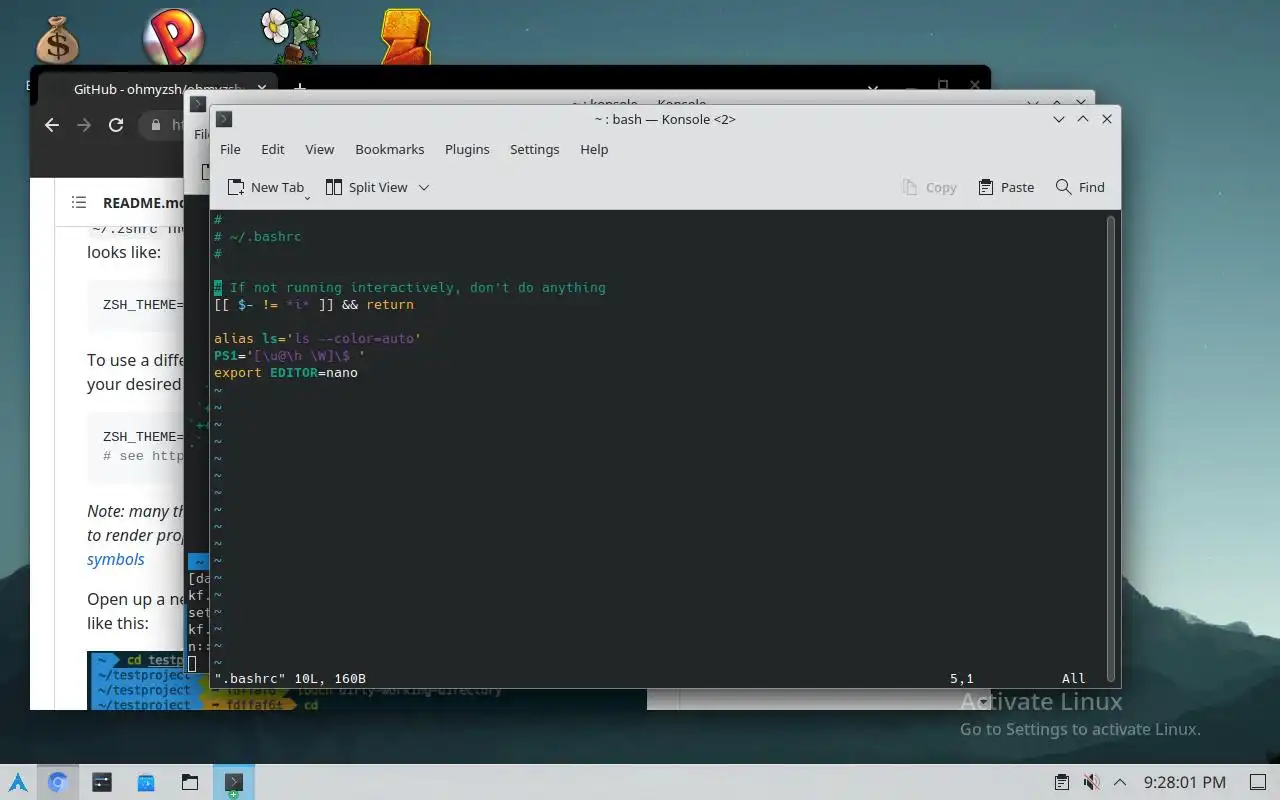
Task: Open the Bookmarks menu
Action: click(x=390, y=149)
